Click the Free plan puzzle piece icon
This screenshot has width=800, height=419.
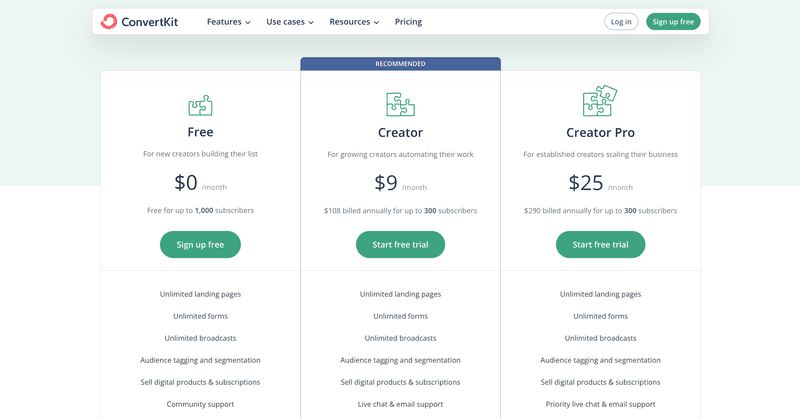coord(200,105)
